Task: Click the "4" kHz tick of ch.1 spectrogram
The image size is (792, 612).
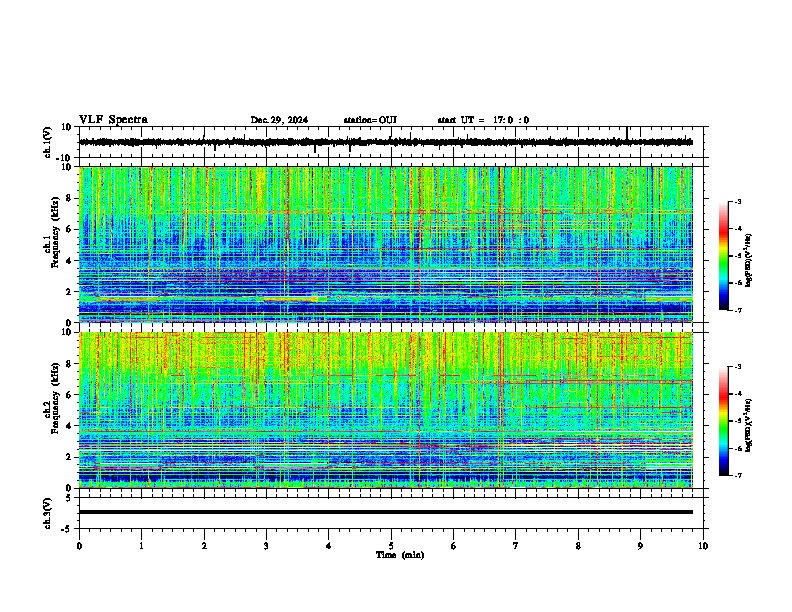Action: pos(69,261)
